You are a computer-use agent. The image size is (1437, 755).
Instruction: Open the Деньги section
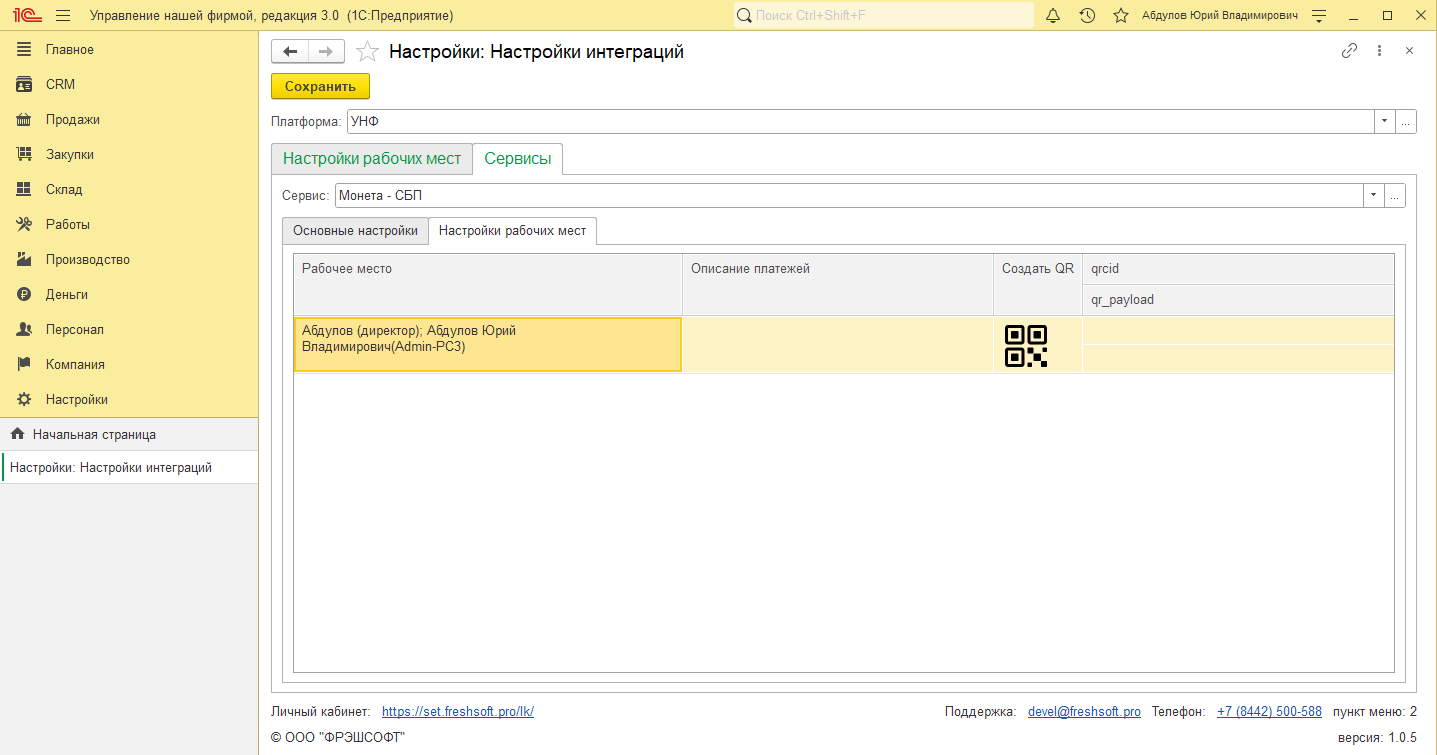click(x=66, y=295)
